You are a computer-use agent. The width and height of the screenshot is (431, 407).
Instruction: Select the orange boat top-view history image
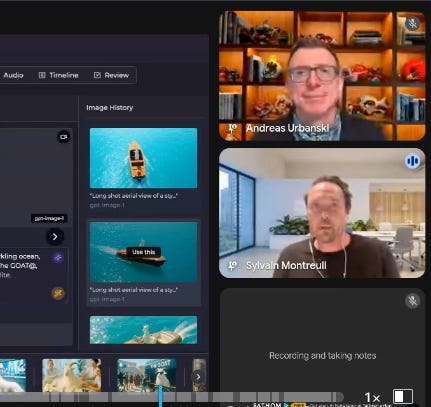coord(143,158)
